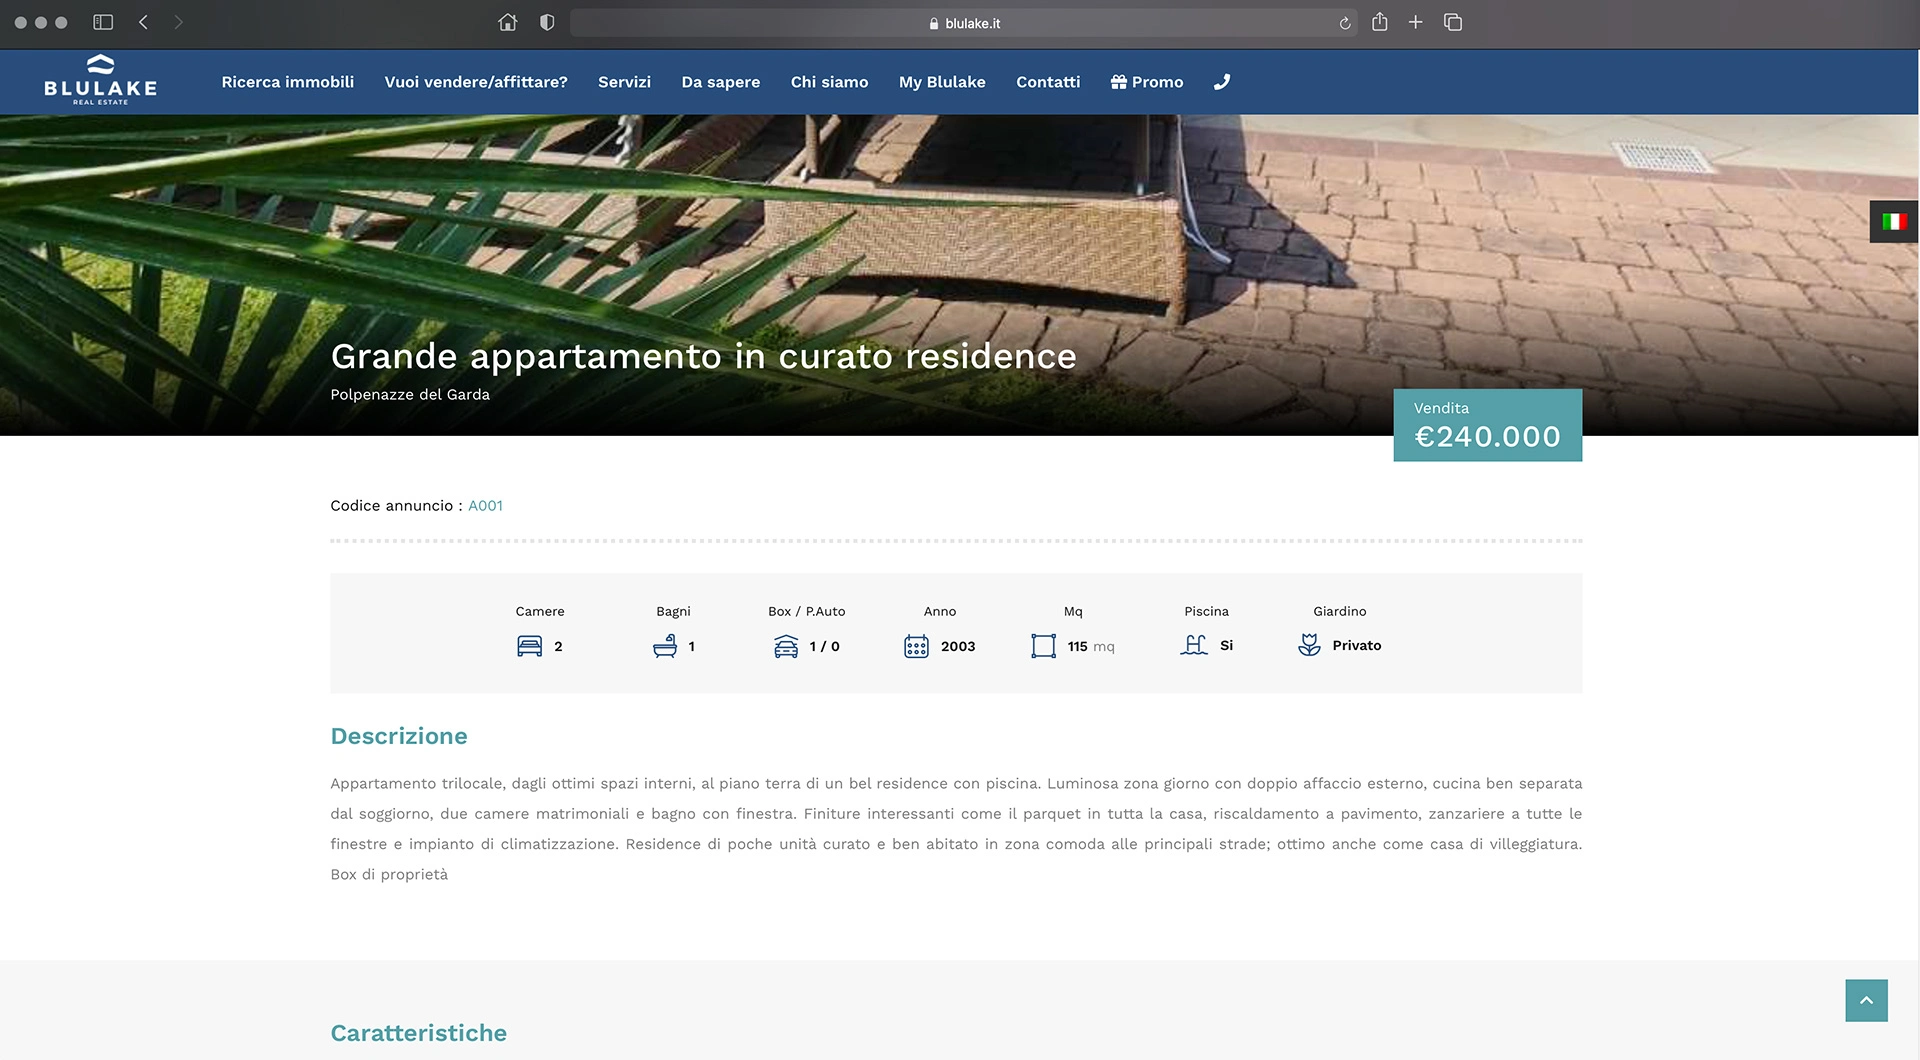Click the calendar icon under Anno

pyautogui.click(x=916, y=646)
